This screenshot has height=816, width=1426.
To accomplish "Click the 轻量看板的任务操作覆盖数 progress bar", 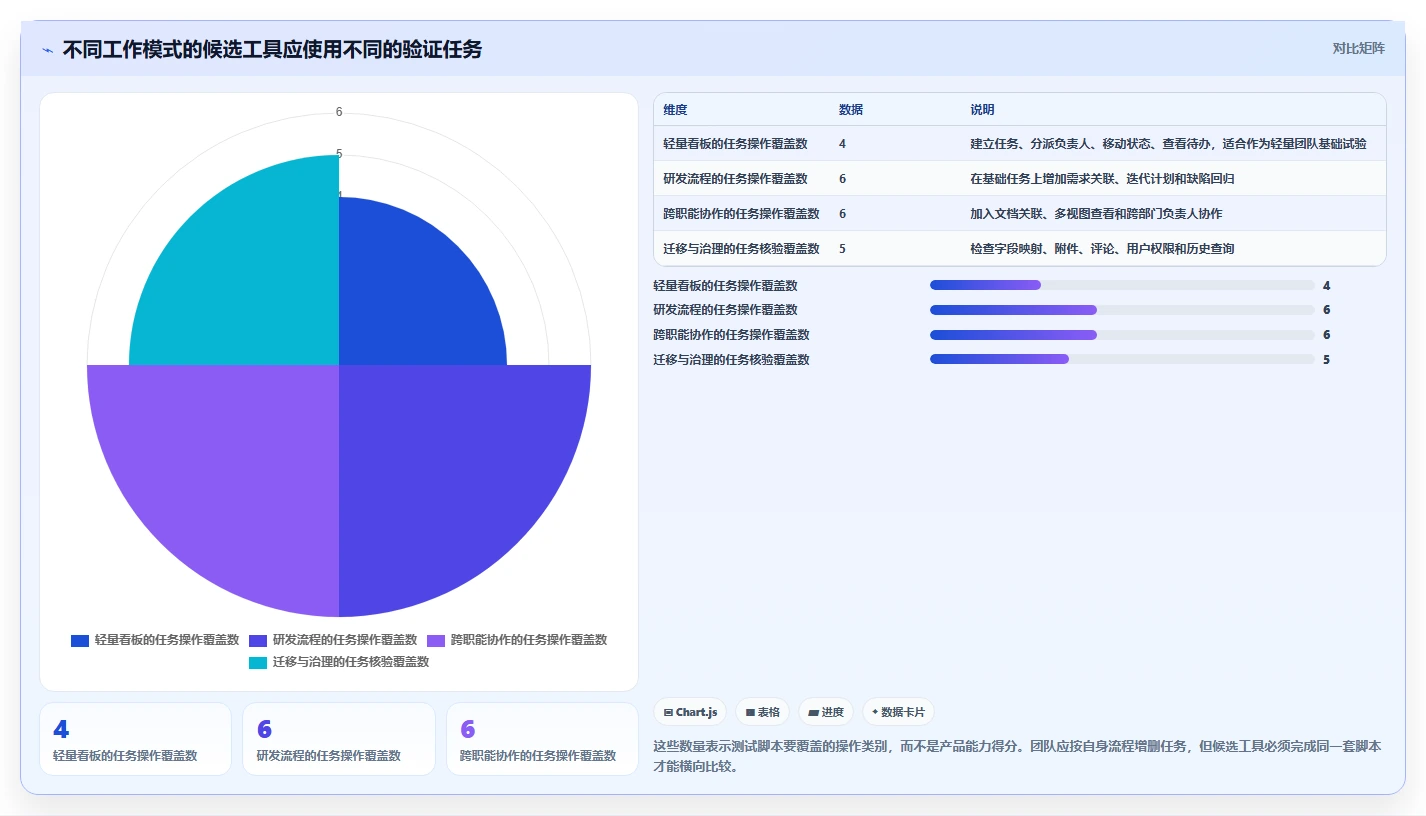I will click(1122, 285).
